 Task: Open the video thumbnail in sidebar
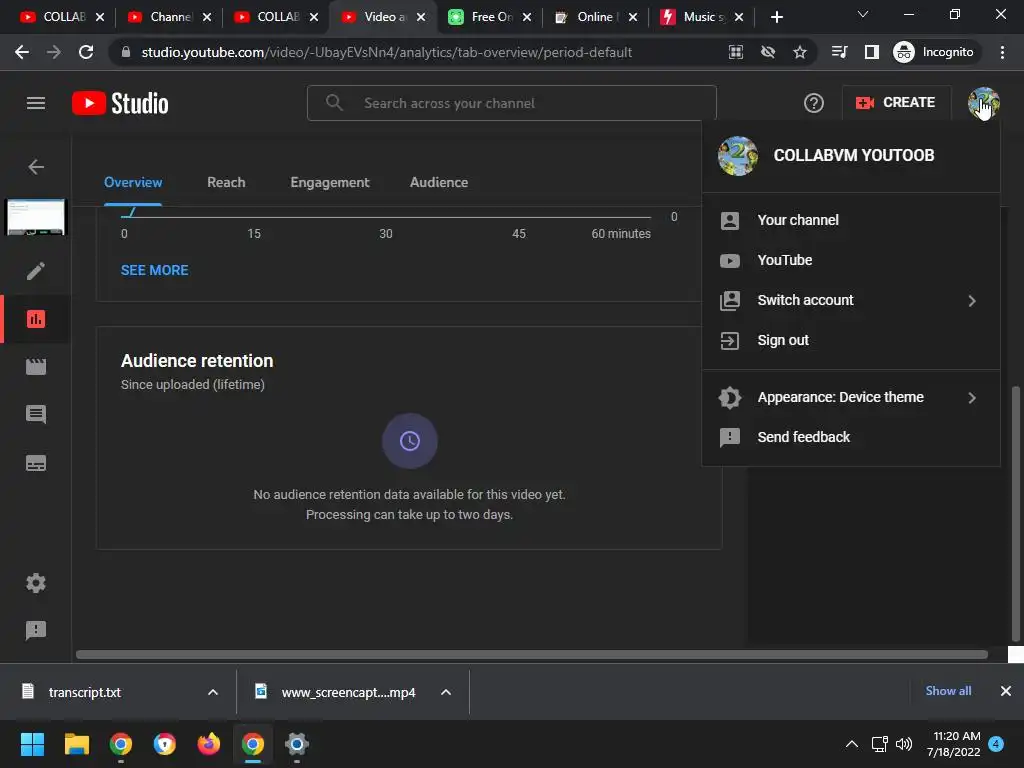pos(36,217)
